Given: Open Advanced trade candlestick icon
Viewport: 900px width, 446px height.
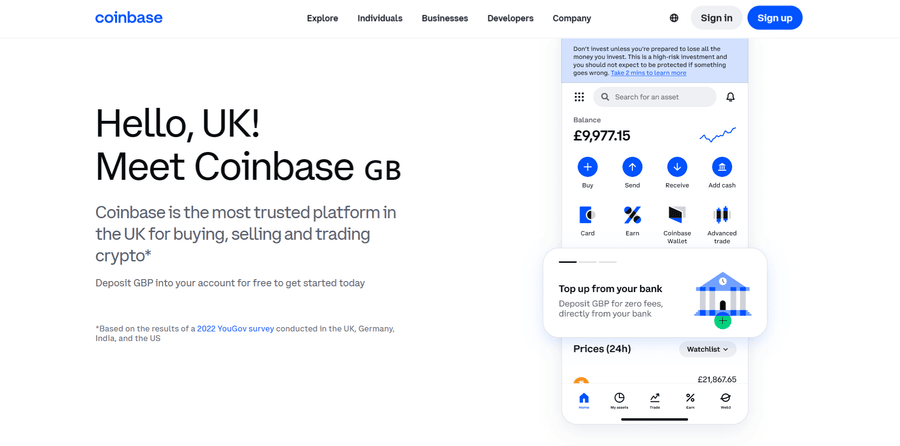Looking at the screenshot, I should [x=721, y=215].
